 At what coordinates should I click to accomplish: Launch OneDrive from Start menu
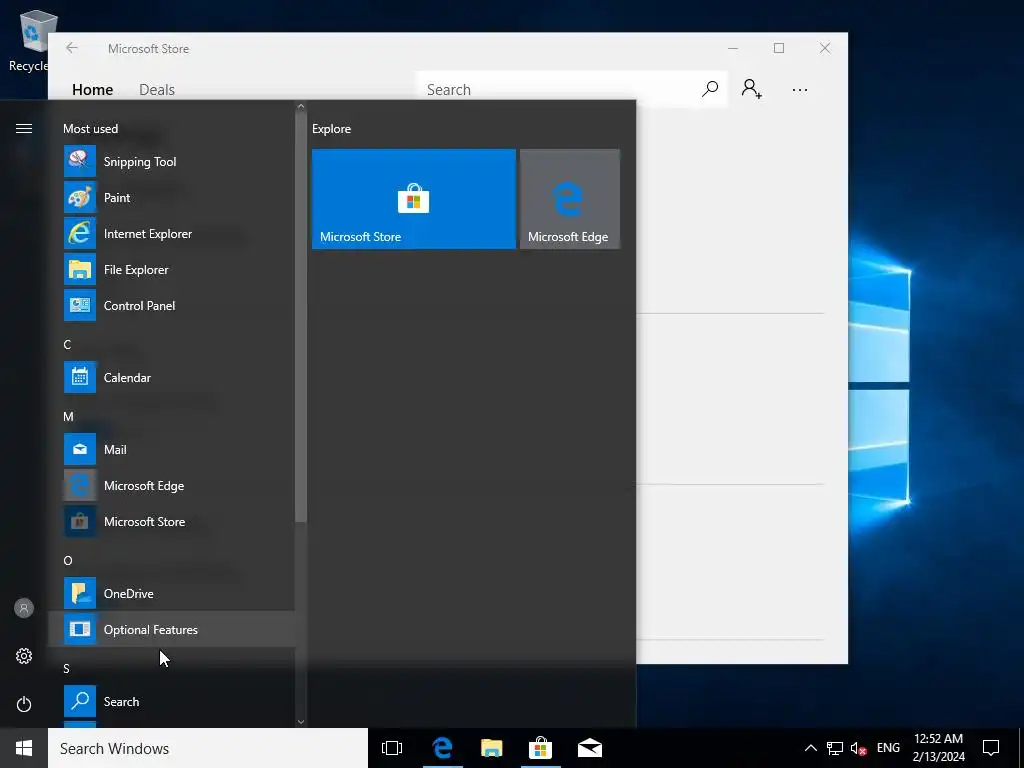(171, 593)
